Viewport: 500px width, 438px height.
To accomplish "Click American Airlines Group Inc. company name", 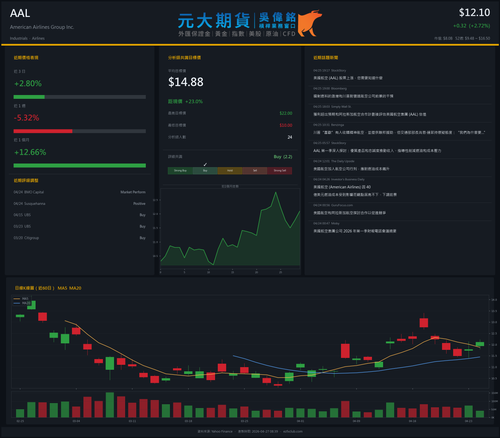I will point(42,27).
